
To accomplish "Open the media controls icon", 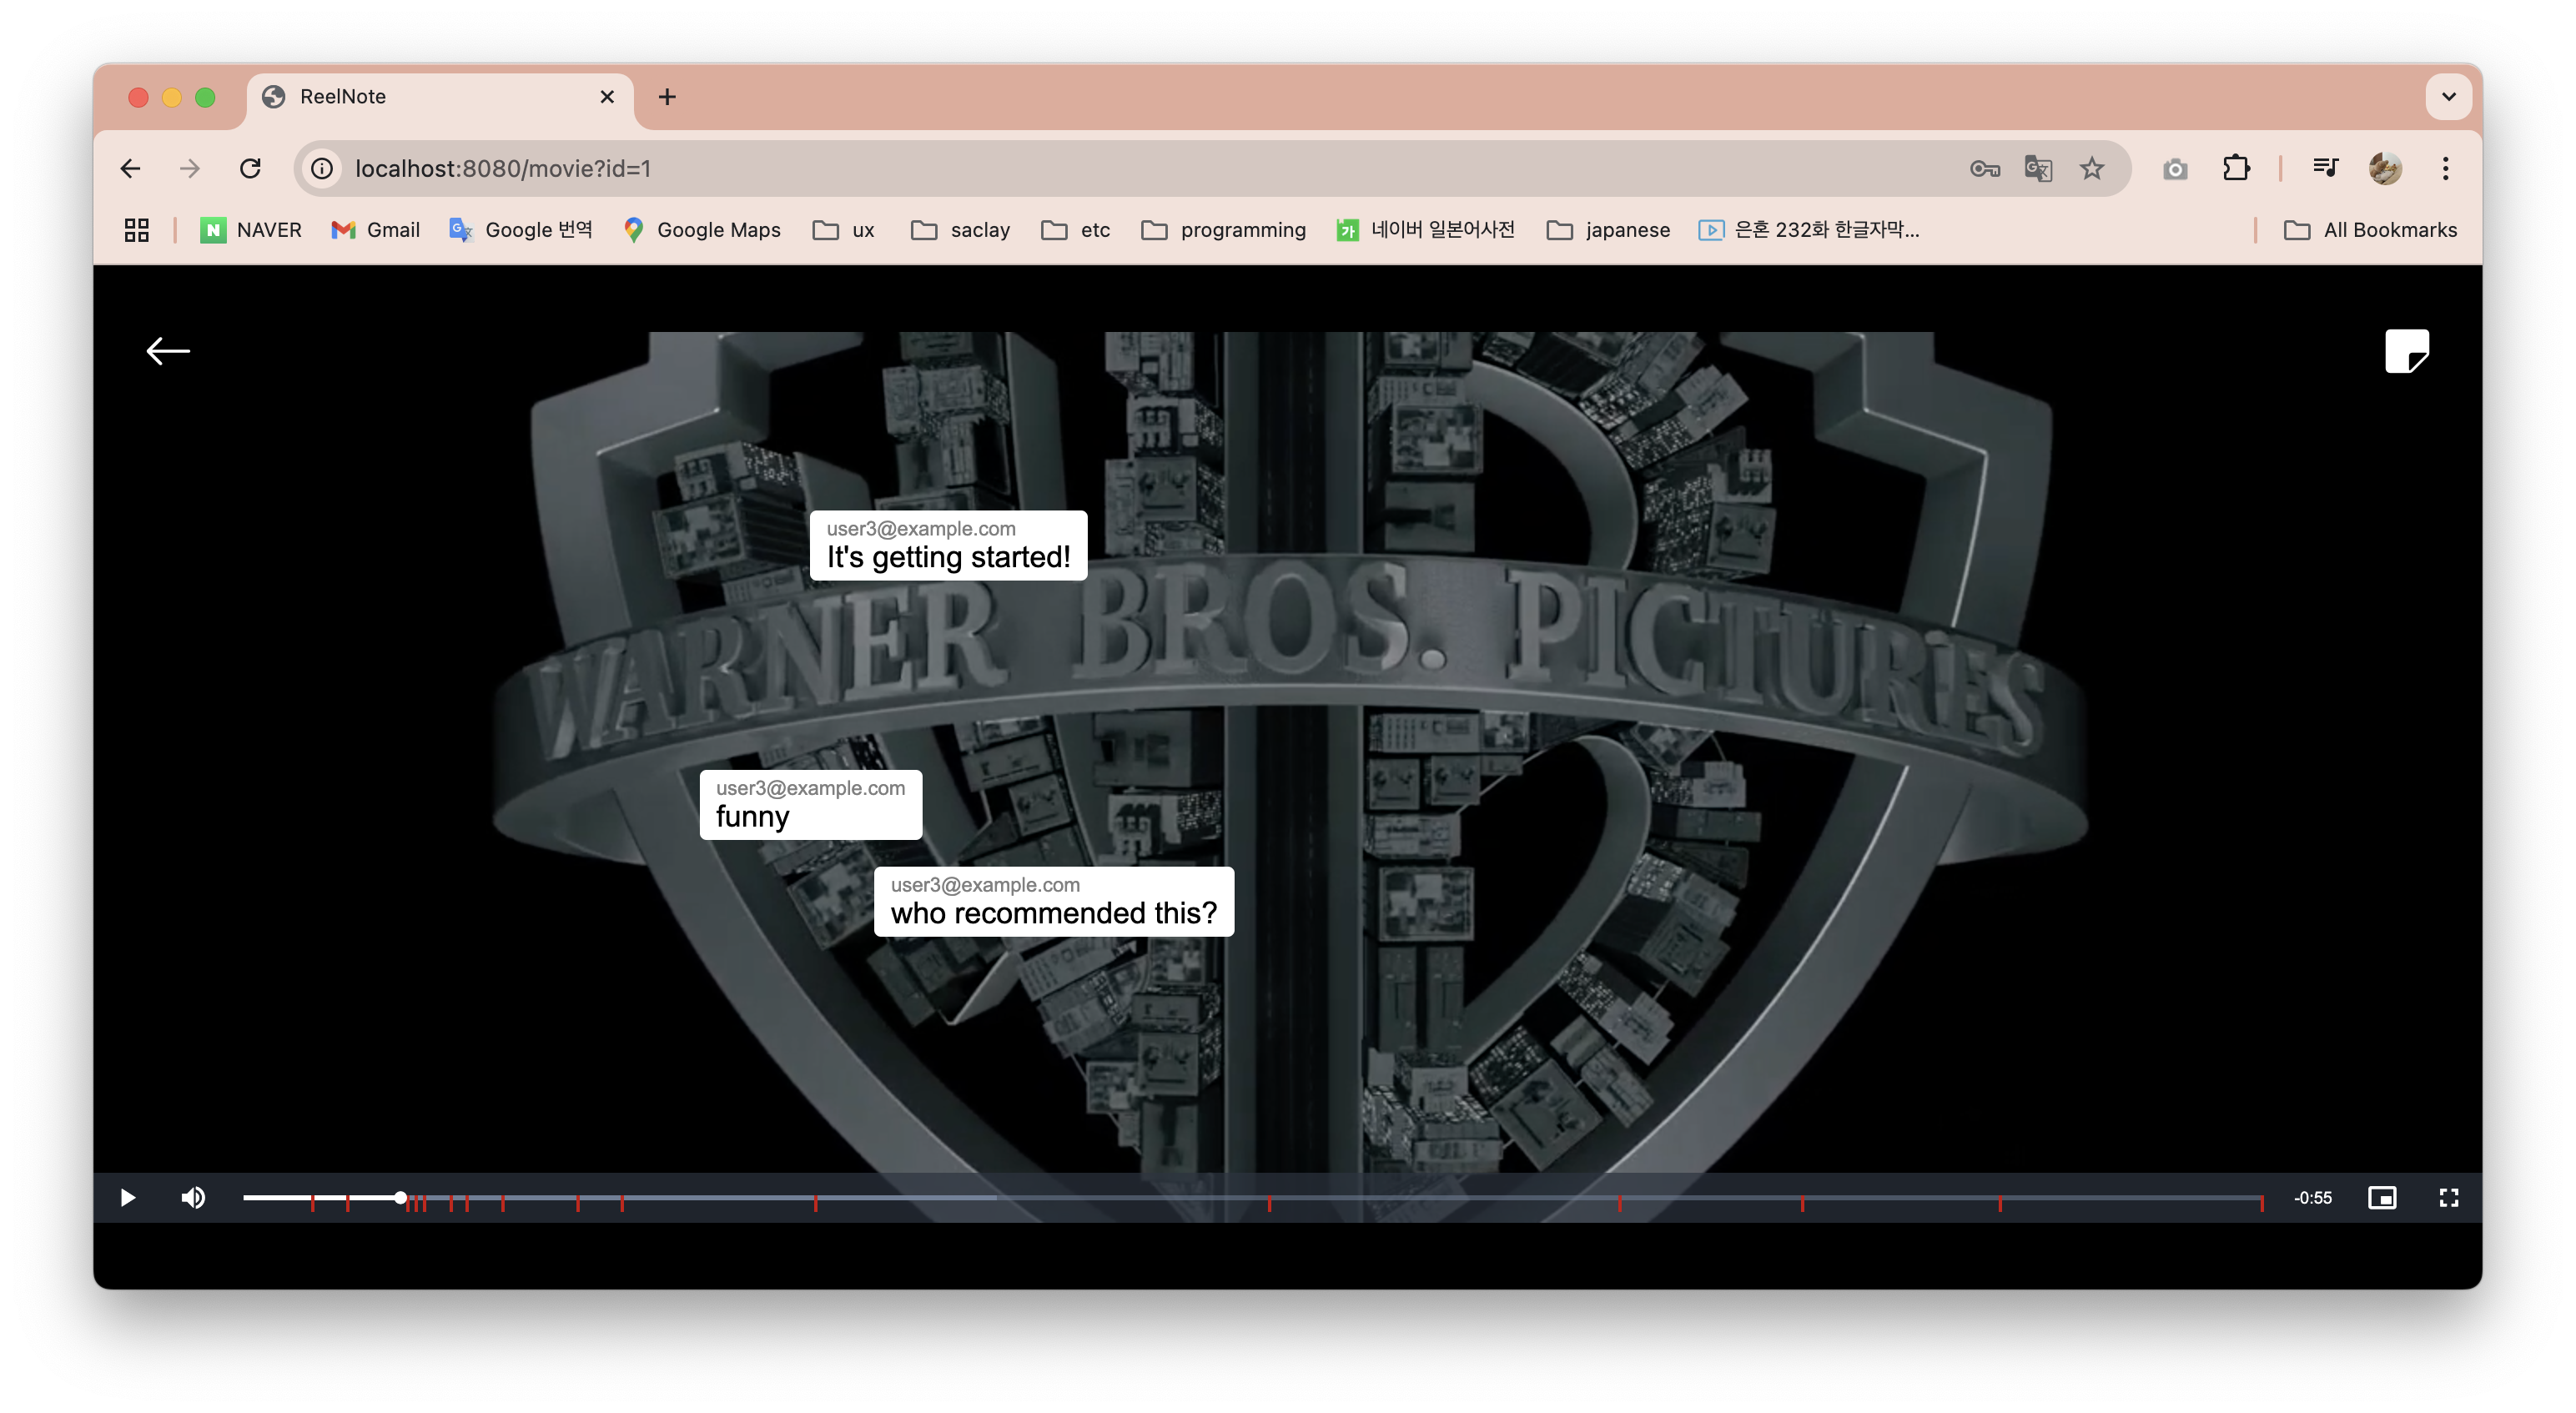I will [x=2326, y=168].
